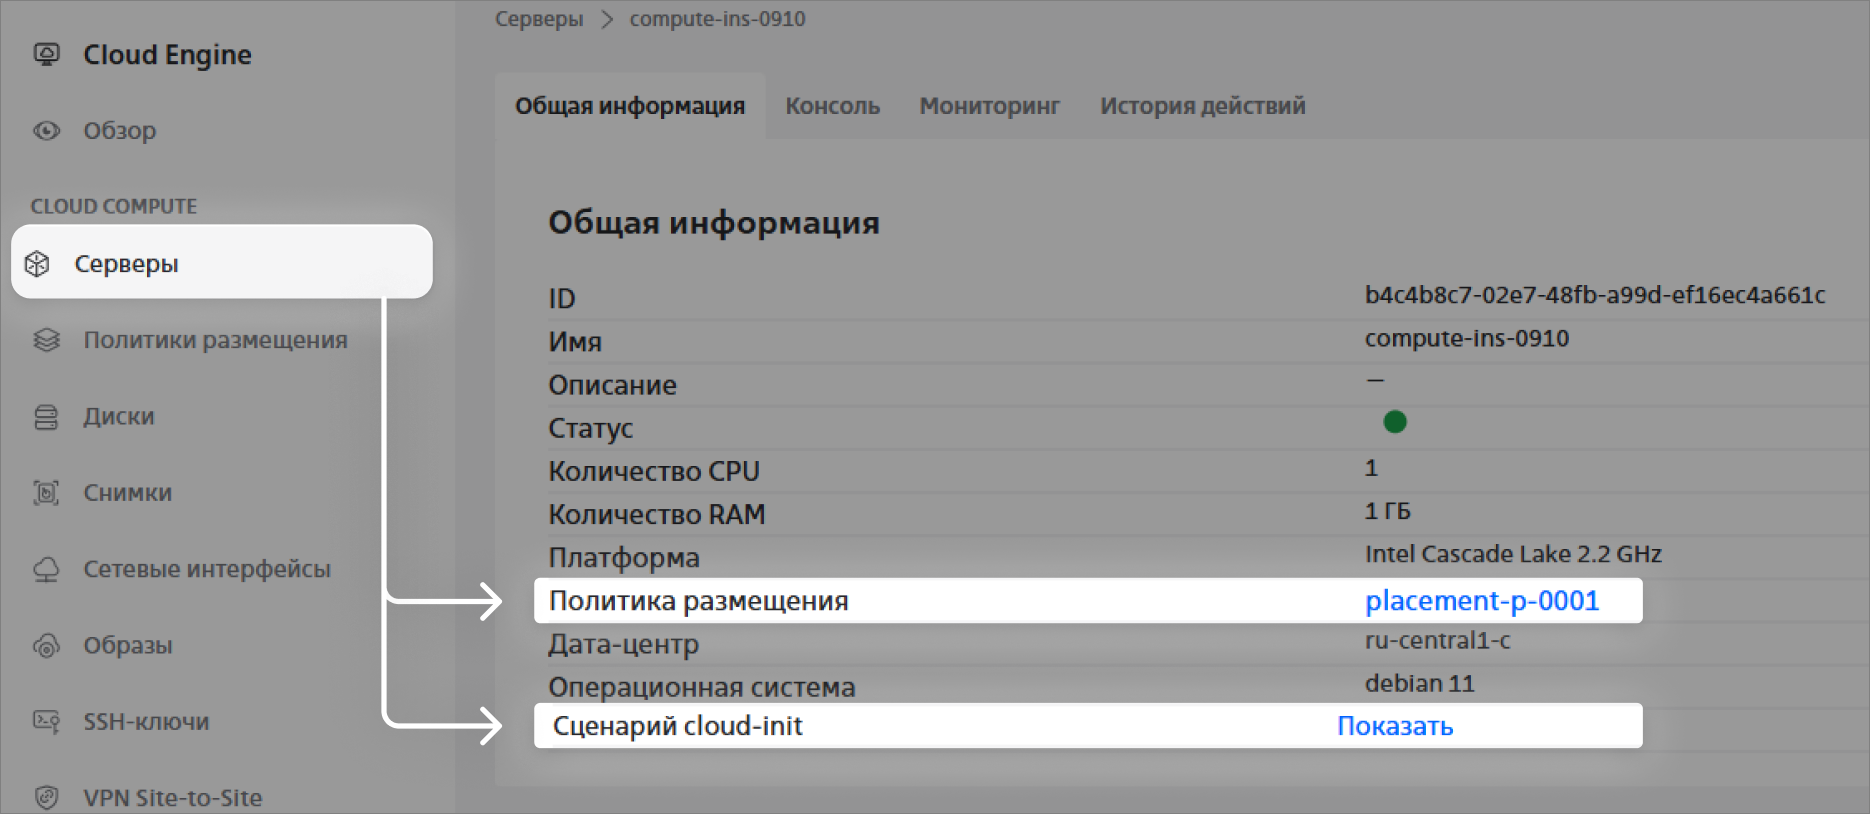Click the green status indicator dot
The image size is (1870, 814).
[1395, 422]
